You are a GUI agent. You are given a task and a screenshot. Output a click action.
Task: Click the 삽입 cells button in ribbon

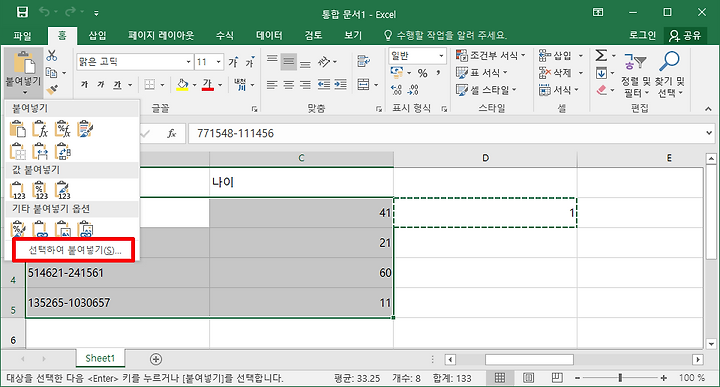pos(556,56)
